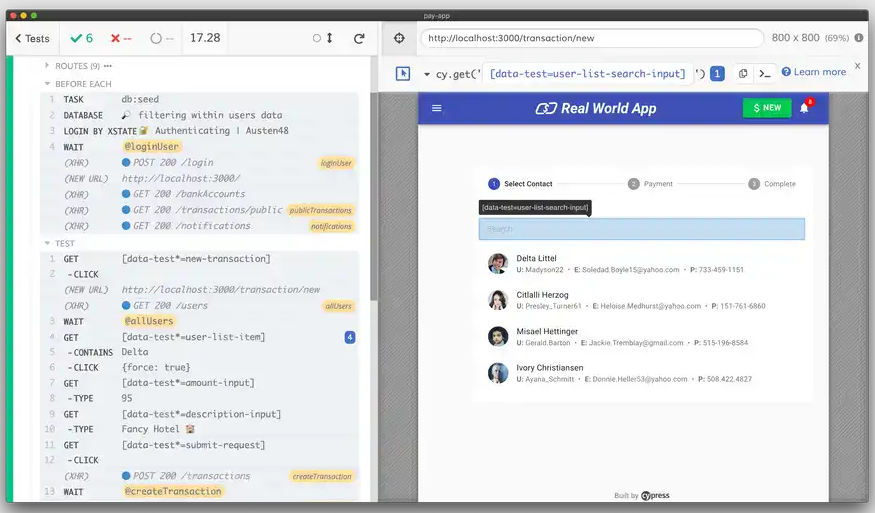Click the print to console icon
875x513 pixels.
coord(764,73)
